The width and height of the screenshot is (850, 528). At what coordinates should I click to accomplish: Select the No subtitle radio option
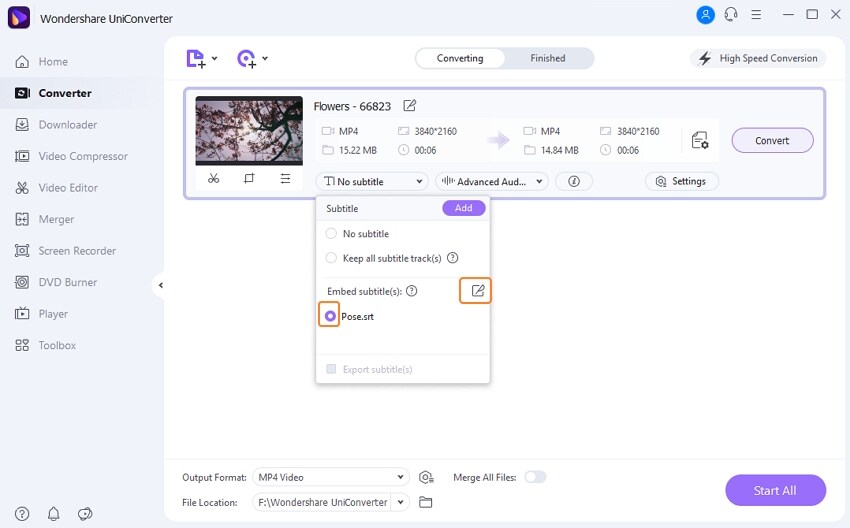tap(331, 234)
